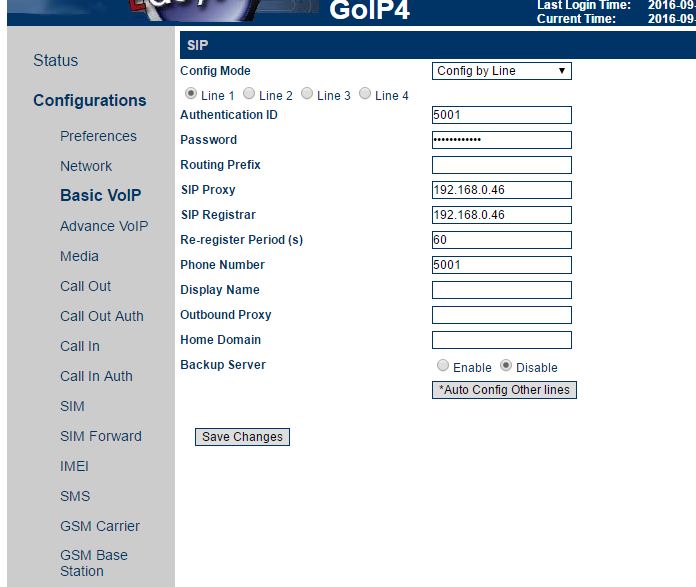Navigate to SIM Forward settings
The image size is (696, 587).
[x=101, y=436]
